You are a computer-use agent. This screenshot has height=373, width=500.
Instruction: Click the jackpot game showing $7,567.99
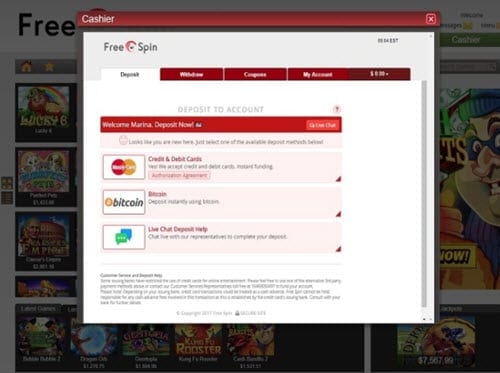pos(436,342)
